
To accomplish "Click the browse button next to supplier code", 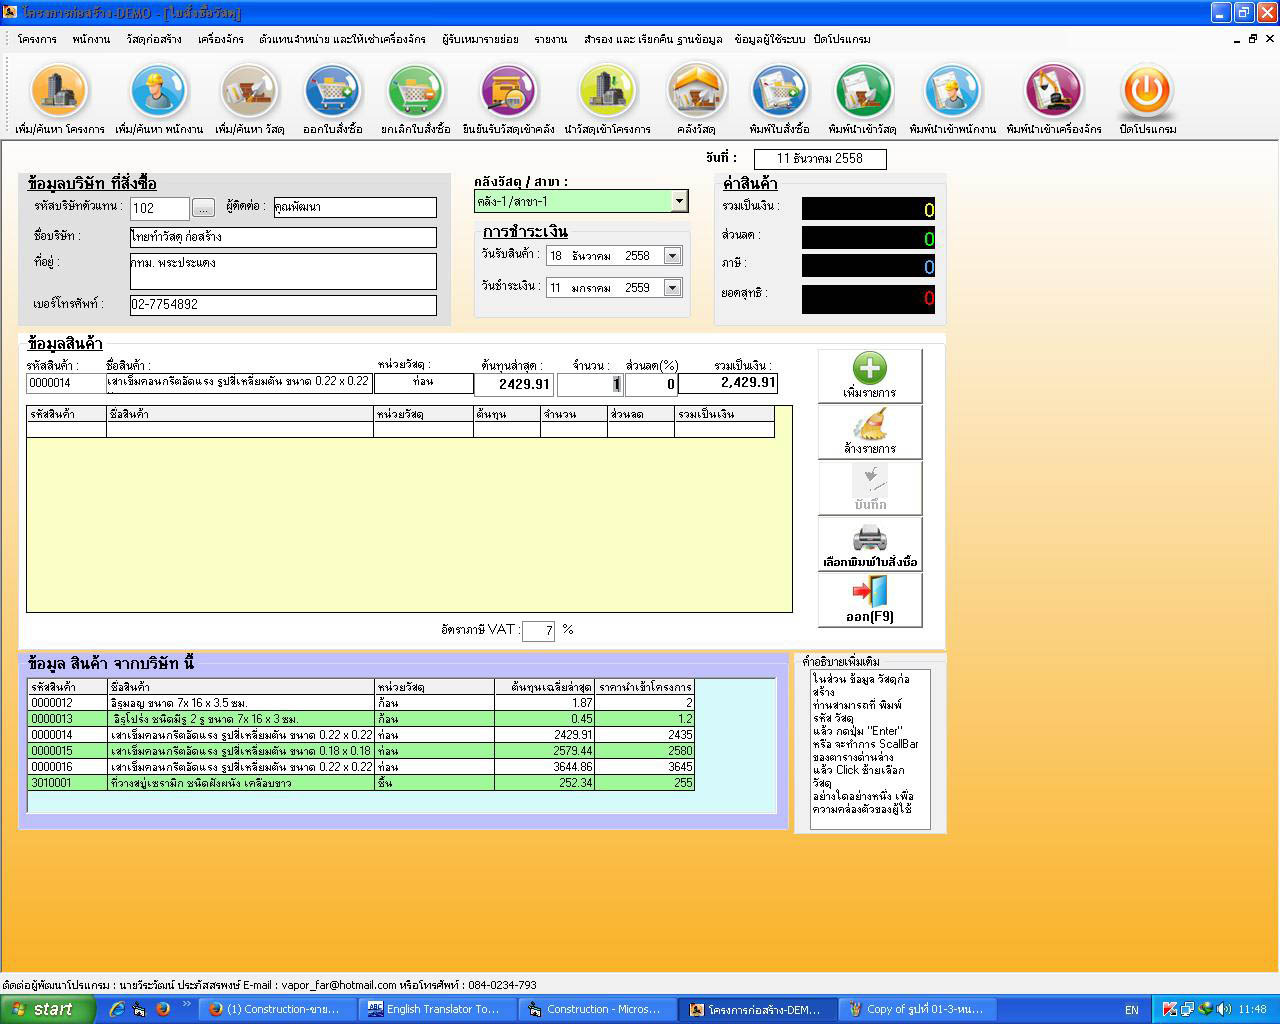I will tap(203, 208).
